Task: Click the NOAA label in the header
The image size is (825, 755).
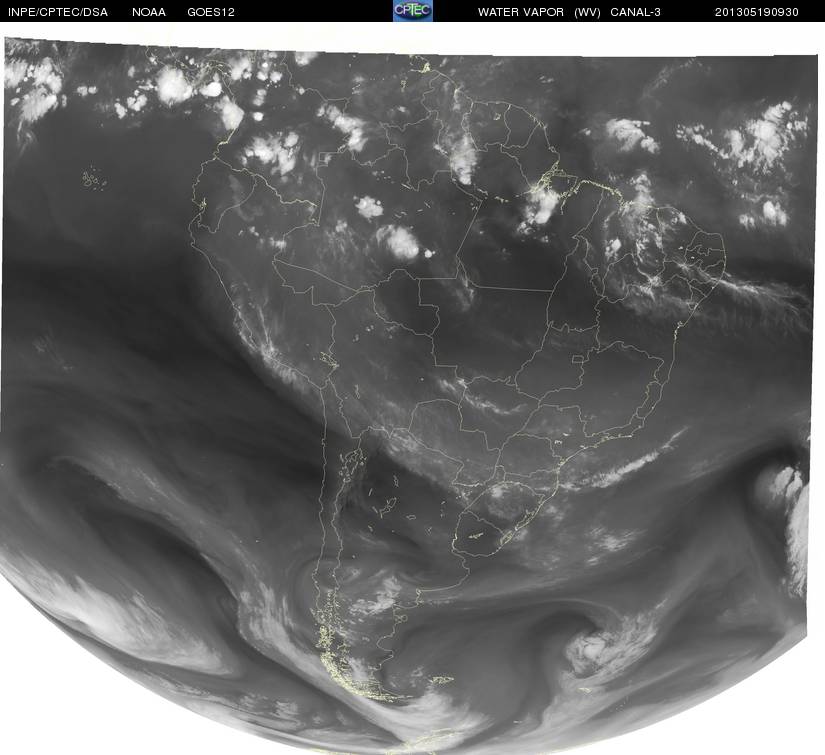Action: click(149, 12)
